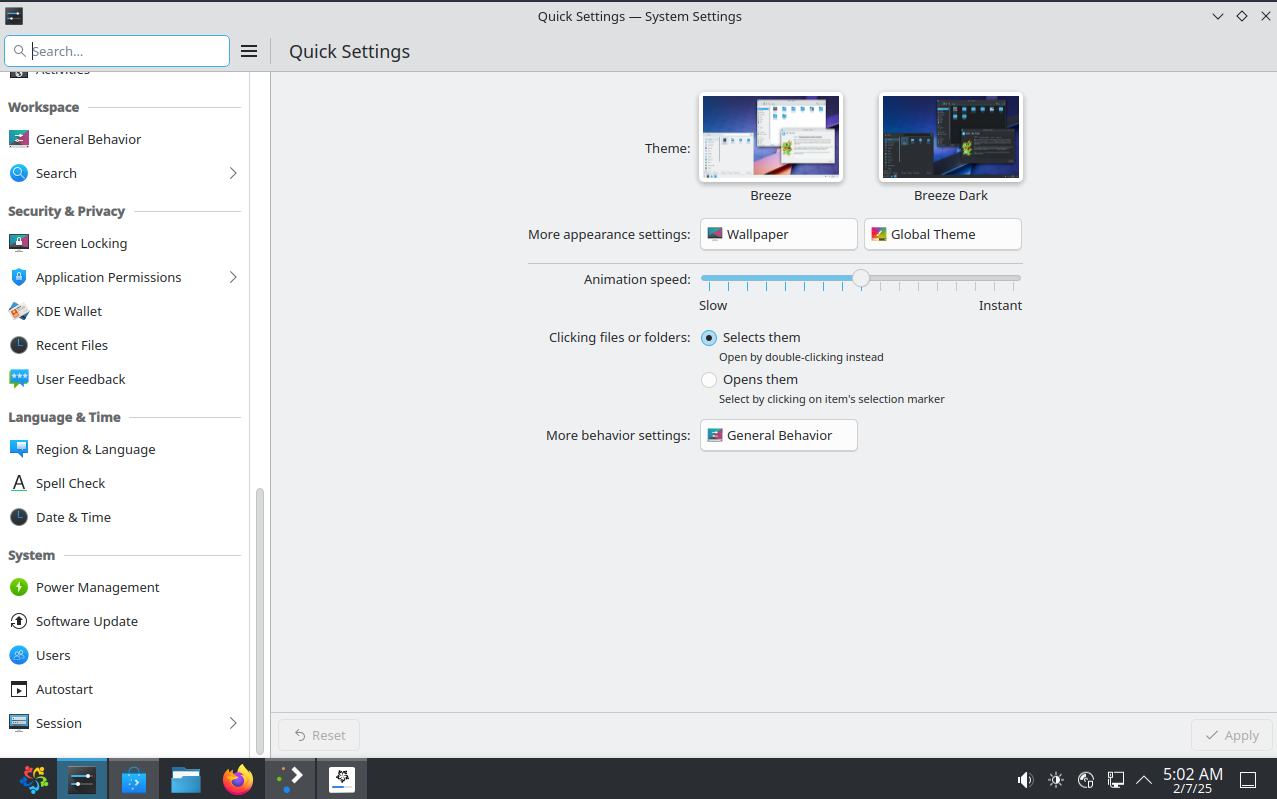Select 'Opens them' radio option
The width and height of the screenshot is (1277, 799).
pyautogui.click(x=709, y=380)
